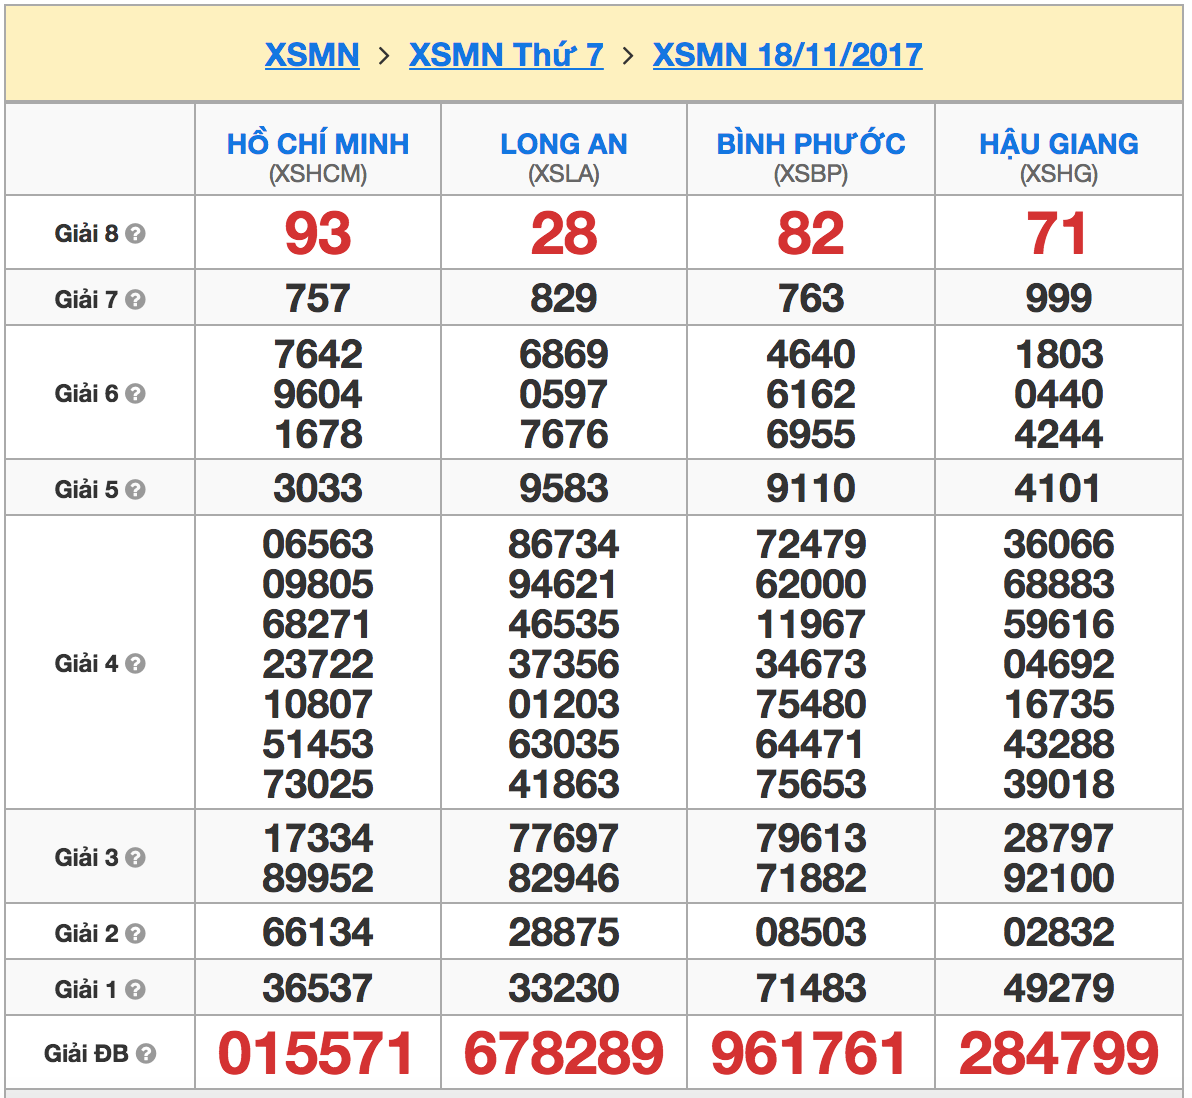The image size is (1192, 1098).
Task: Go to the XSMN Thứ 7 breadcrumb link
Action: click(506, 55)
